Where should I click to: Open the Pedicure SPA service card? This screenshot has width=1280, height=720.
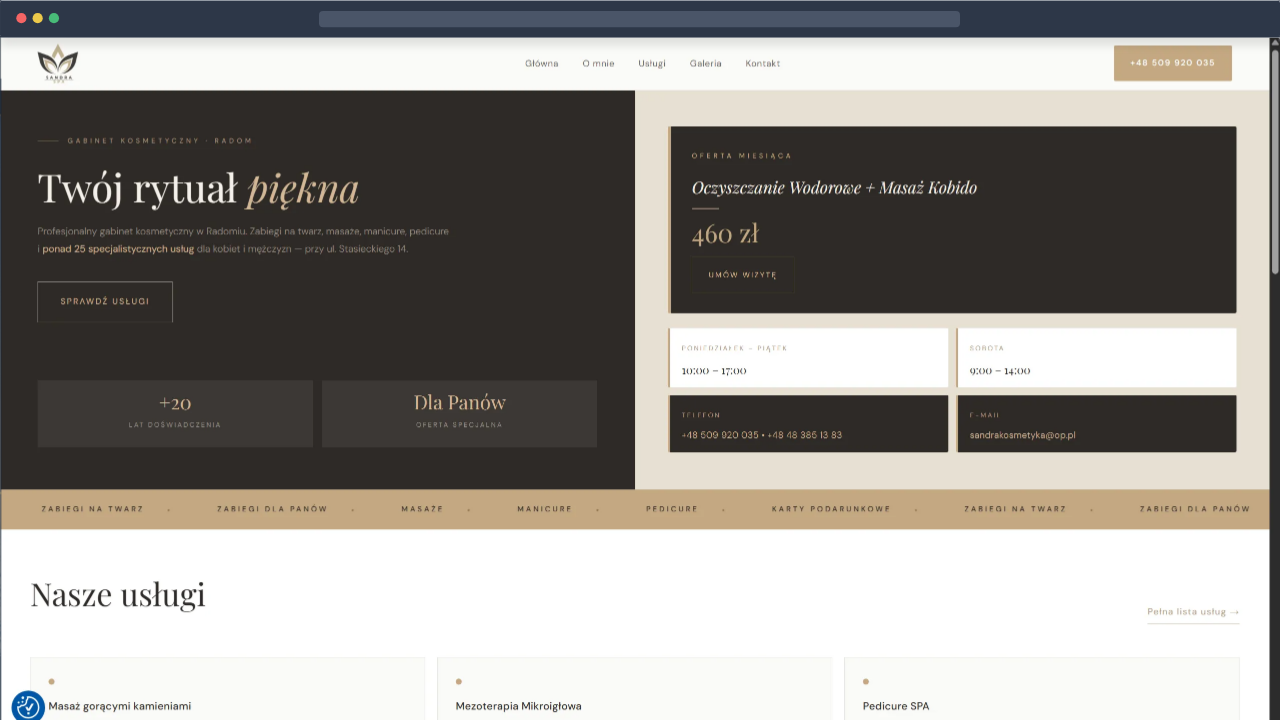(x=1041, y=689)
